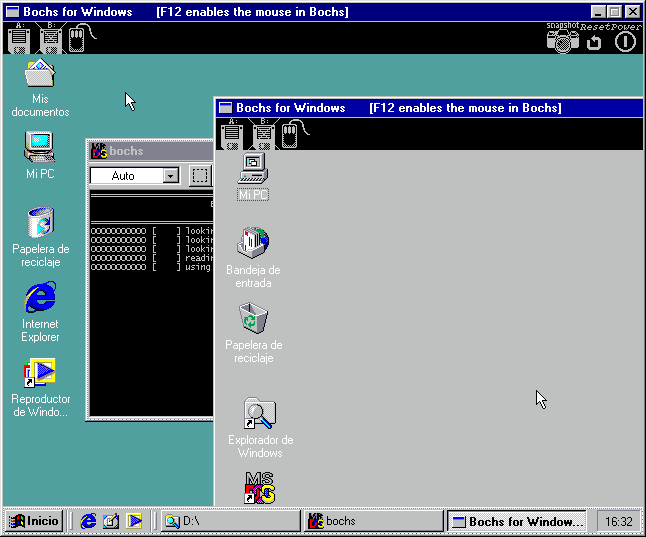Click the Mark selection button in bochs console

200,176
